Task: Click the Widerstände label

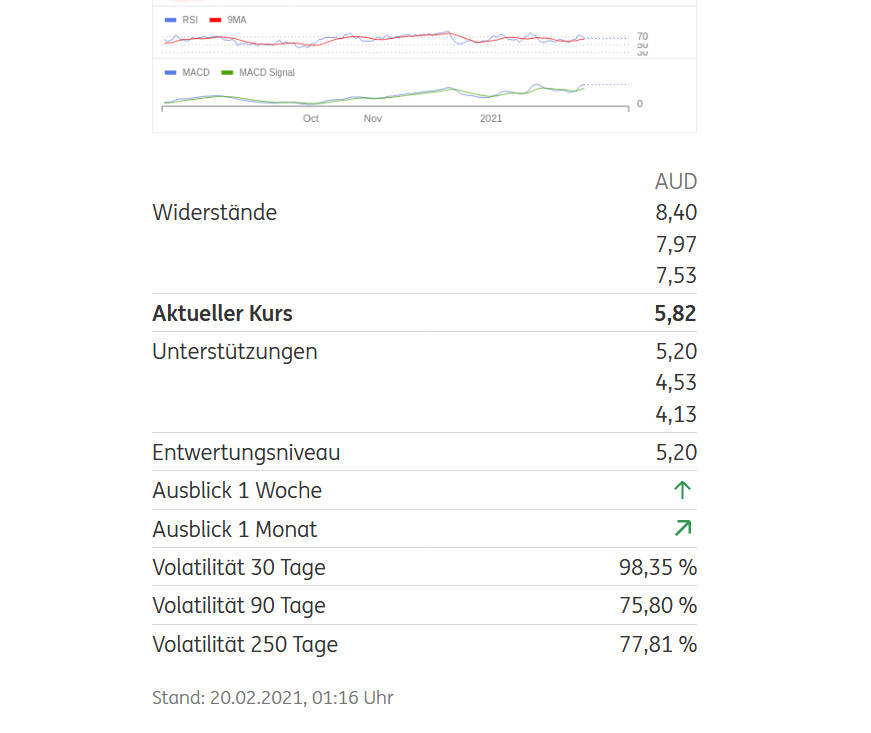Action: pos(214,212)
